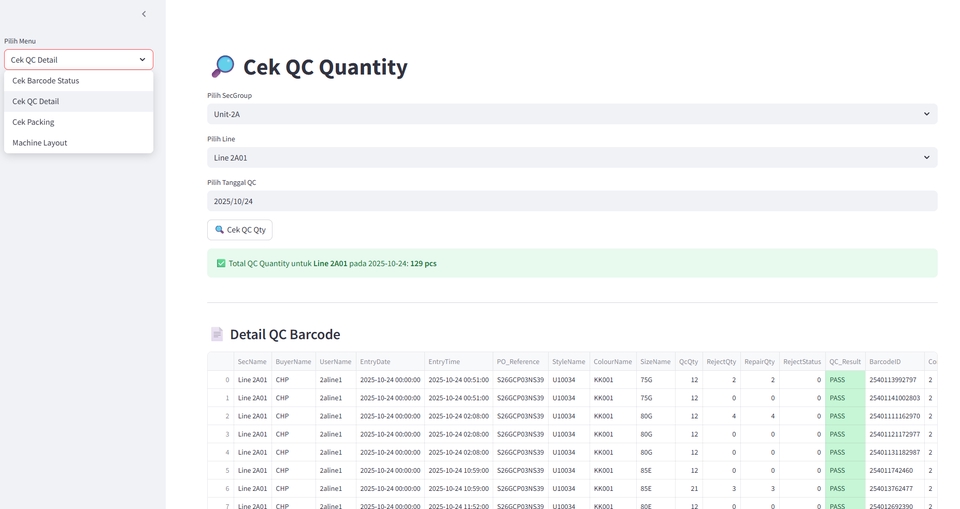Choose Cek QC Detail from menu
960x509 pixels.
click(x=36, y=101)
